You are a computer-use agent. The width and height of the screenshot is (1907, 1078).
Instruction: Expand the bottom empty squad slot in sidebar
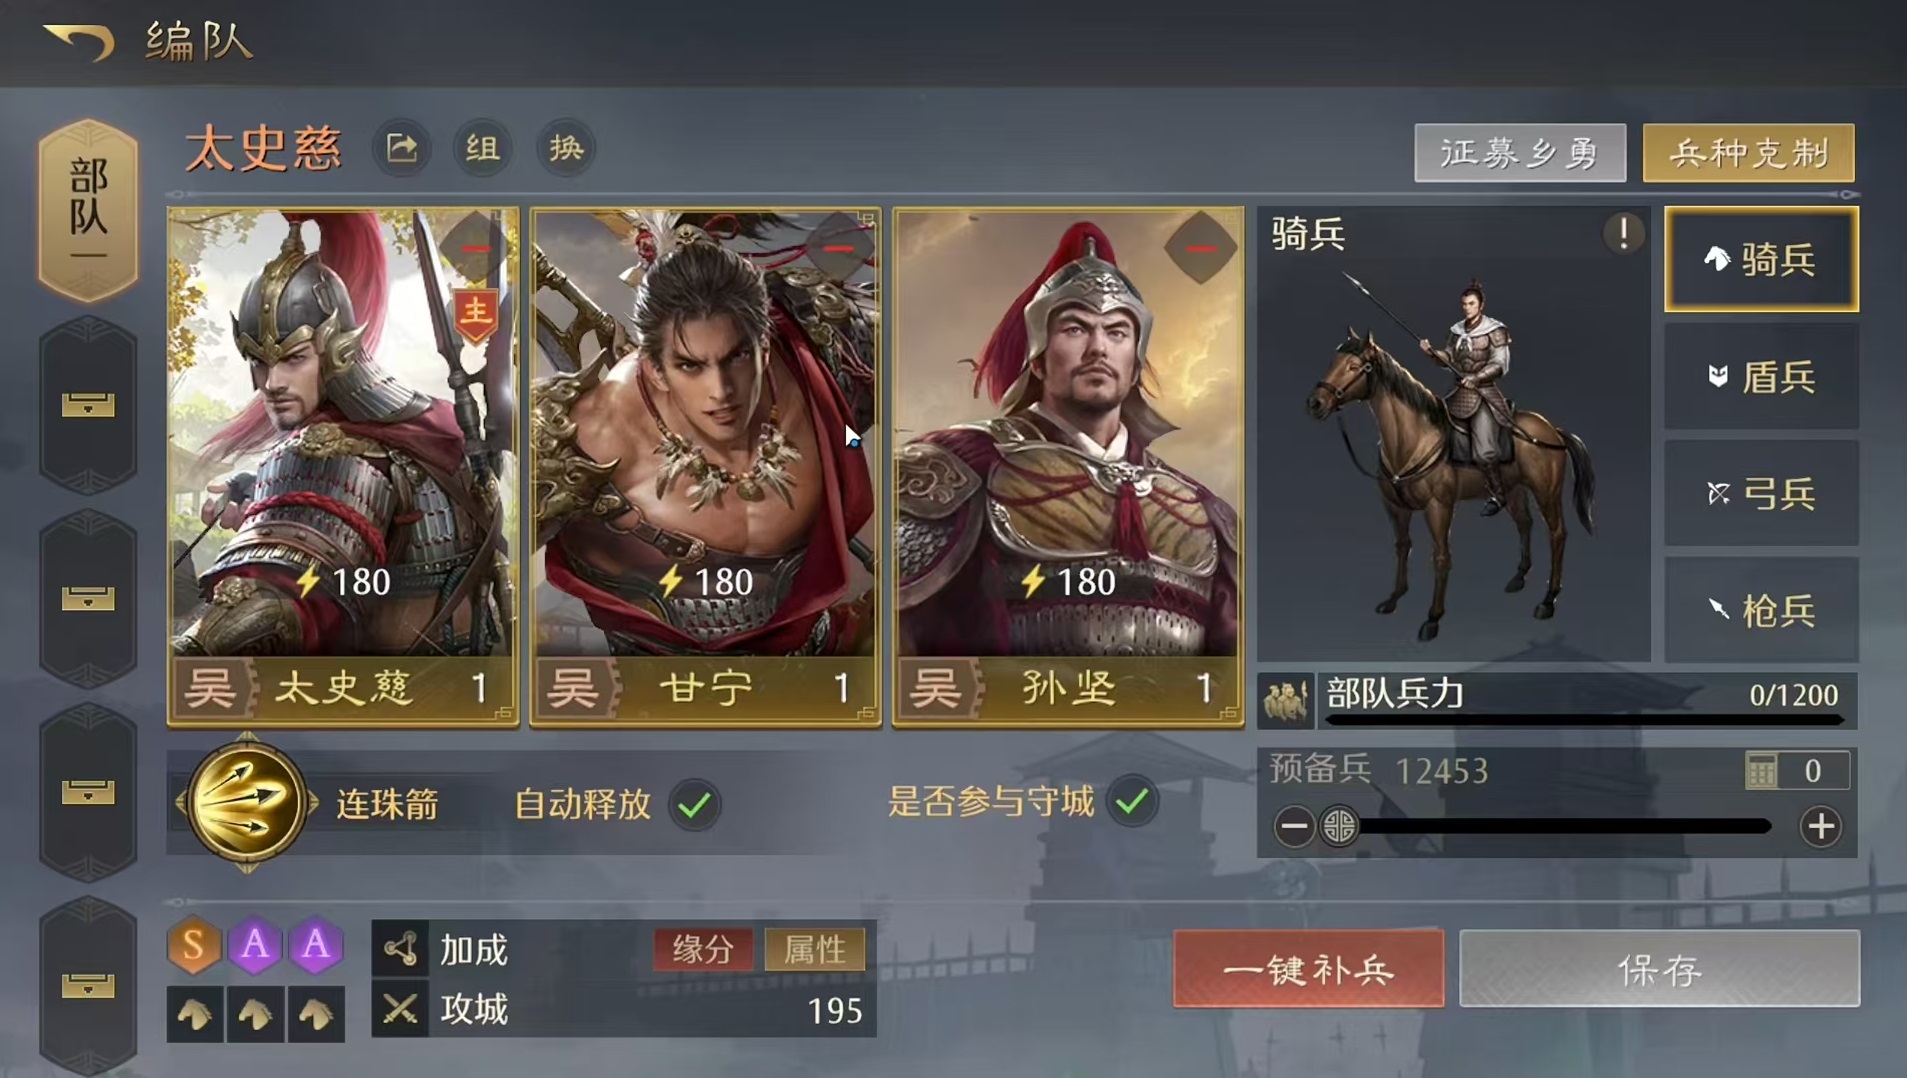tap(88, 986)
